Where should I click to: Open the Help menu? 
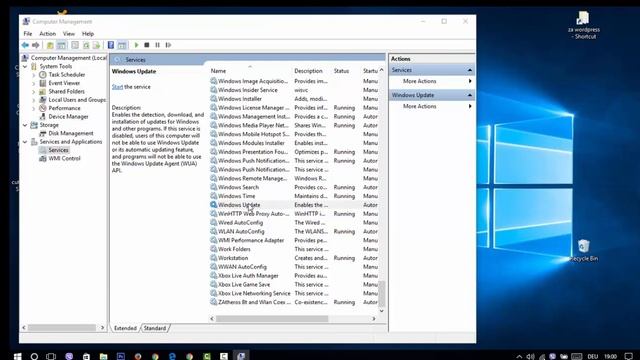(88, 33)
